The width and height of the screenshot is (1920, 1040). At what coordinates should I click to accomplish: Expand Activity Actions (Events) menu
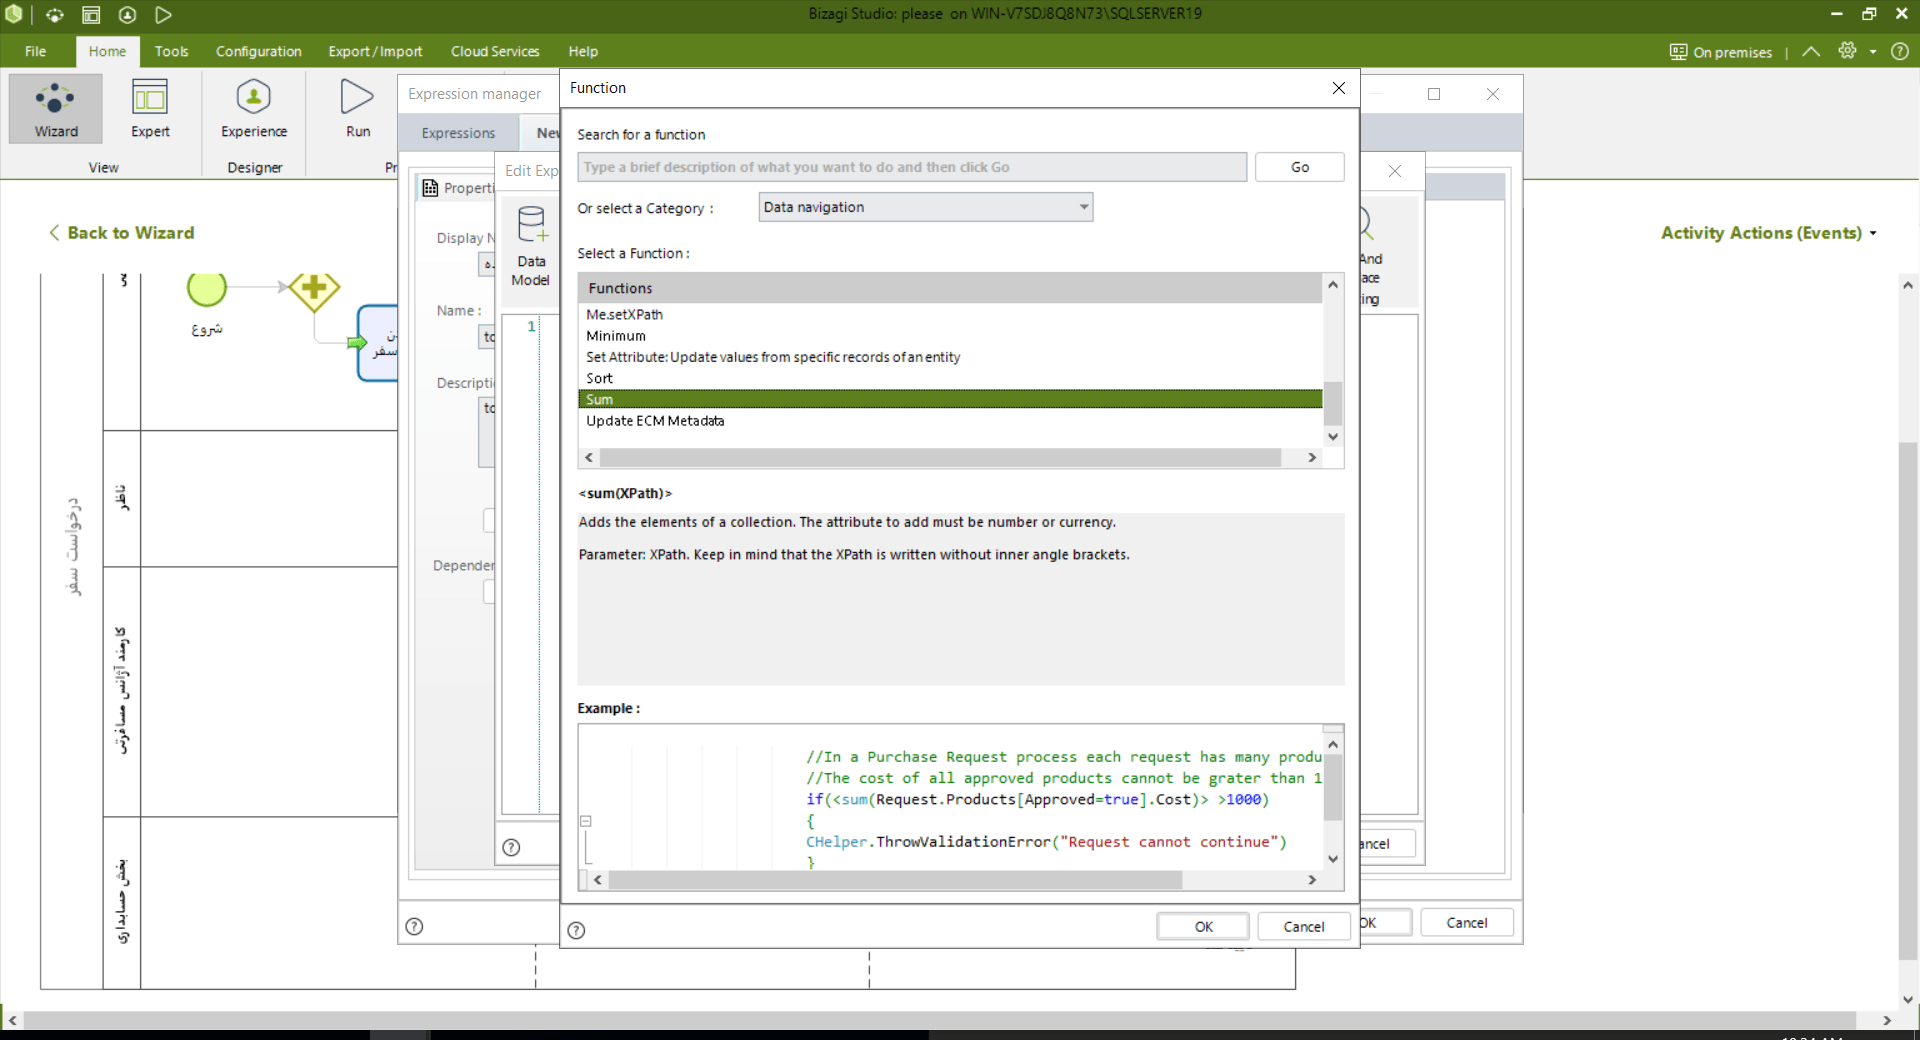coord(1768,233)
